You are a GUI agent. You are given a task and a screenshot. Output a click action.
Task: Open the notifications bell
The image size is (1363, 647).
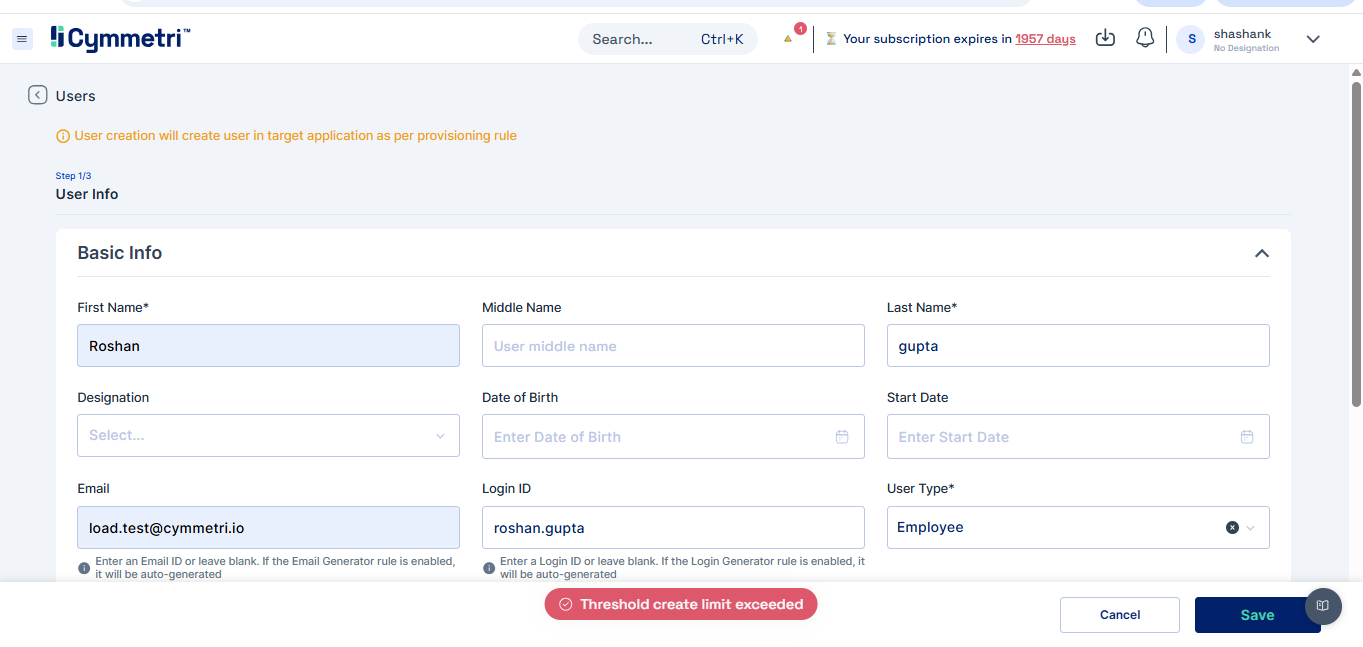click(1145, 38)
